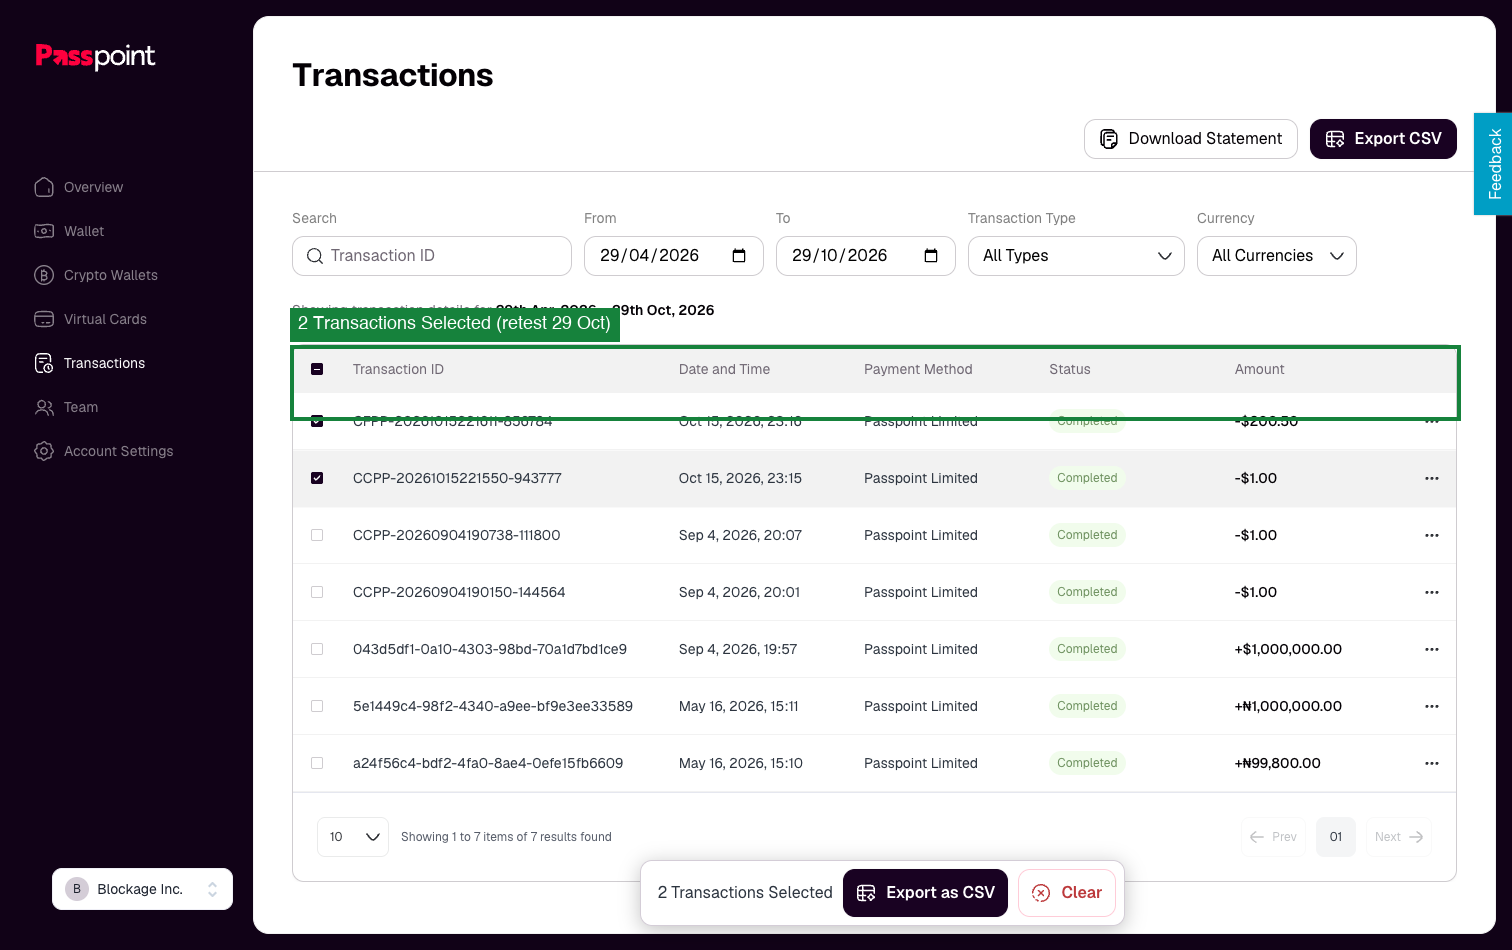
Task: Click the Amount column header
Action: point(1259,369)
